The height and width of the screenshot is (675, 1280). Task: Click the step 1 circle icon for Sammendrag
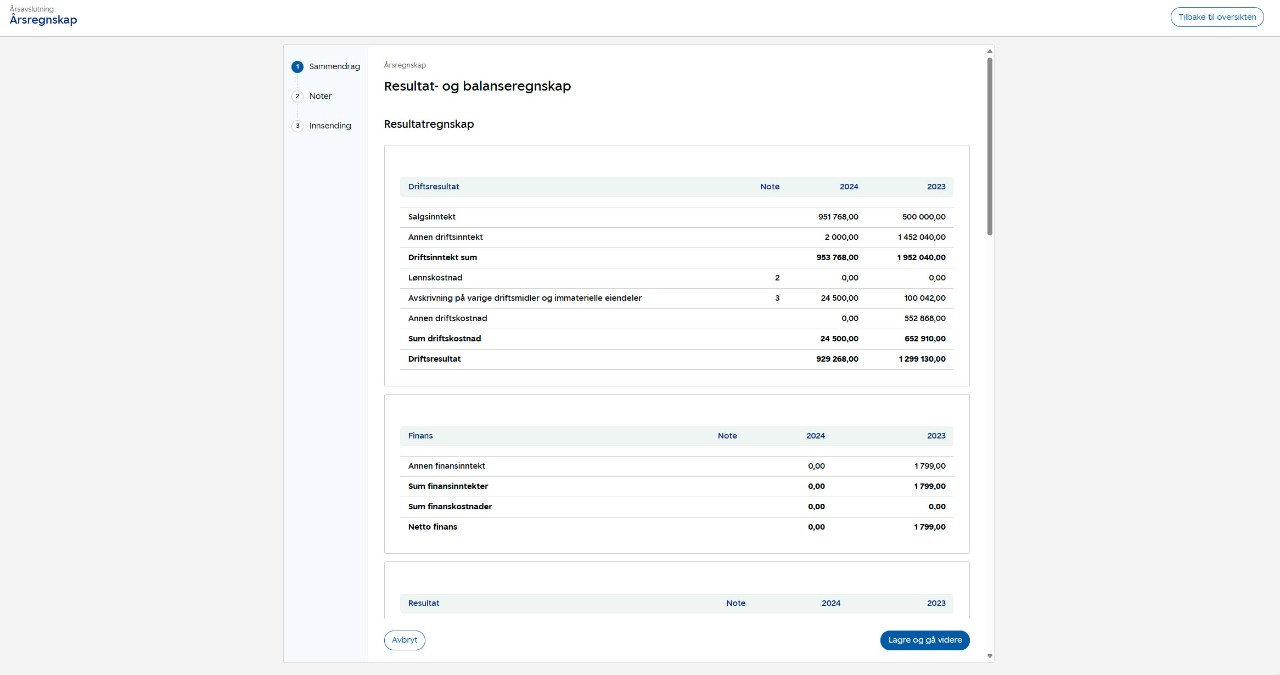(297, 67)
